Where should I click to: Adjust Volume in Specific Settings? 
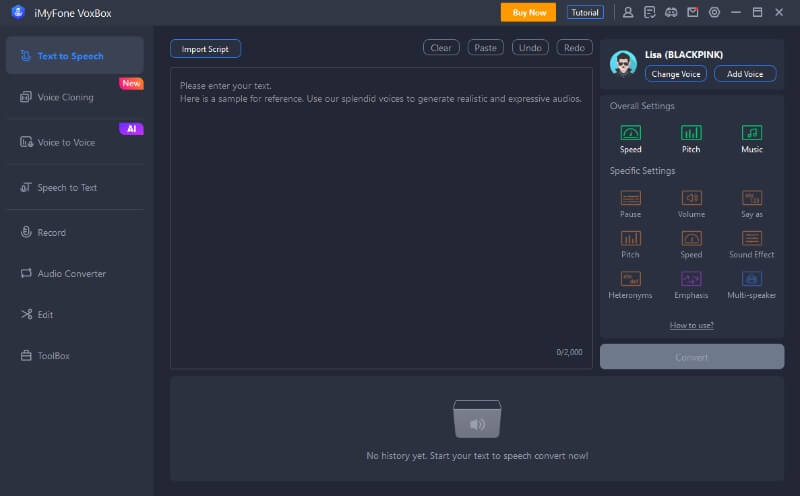[691, 204]
